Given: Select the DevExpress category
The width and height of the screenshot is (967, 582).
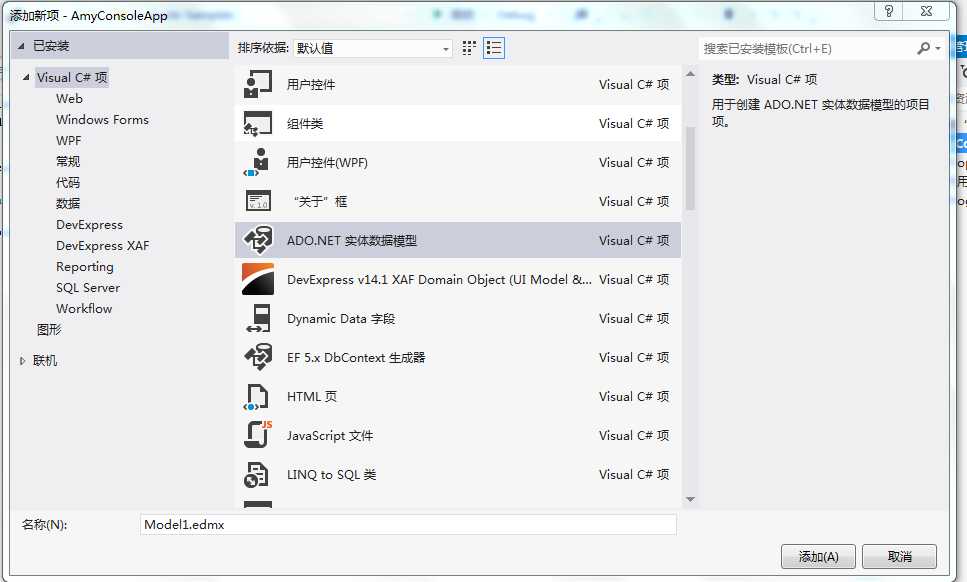Looking at the screenshot, I should point(89,224).
